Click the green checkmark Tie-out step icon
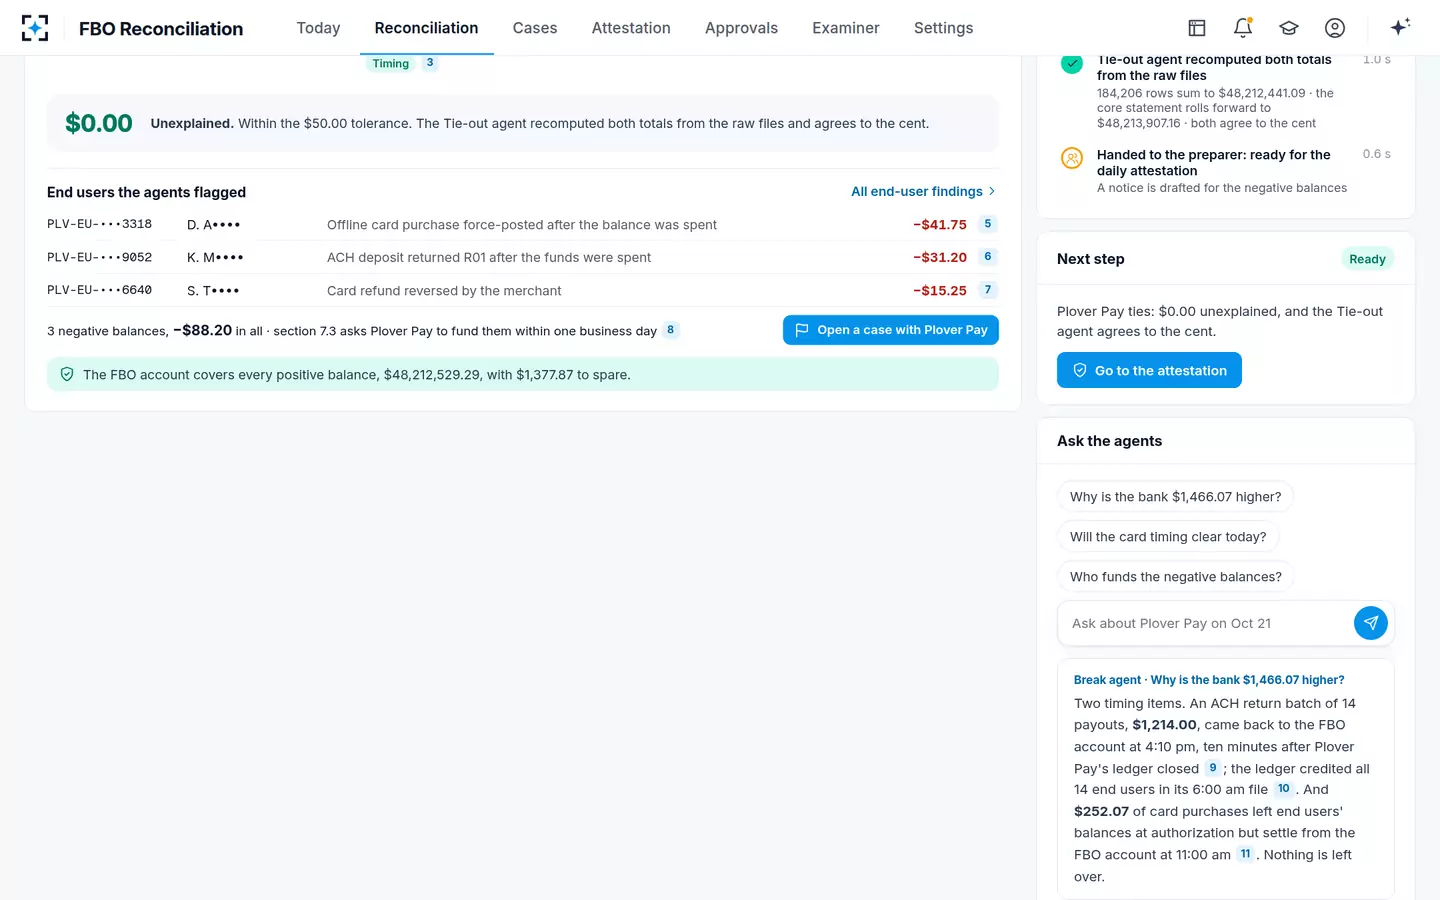 [1072, 63]
